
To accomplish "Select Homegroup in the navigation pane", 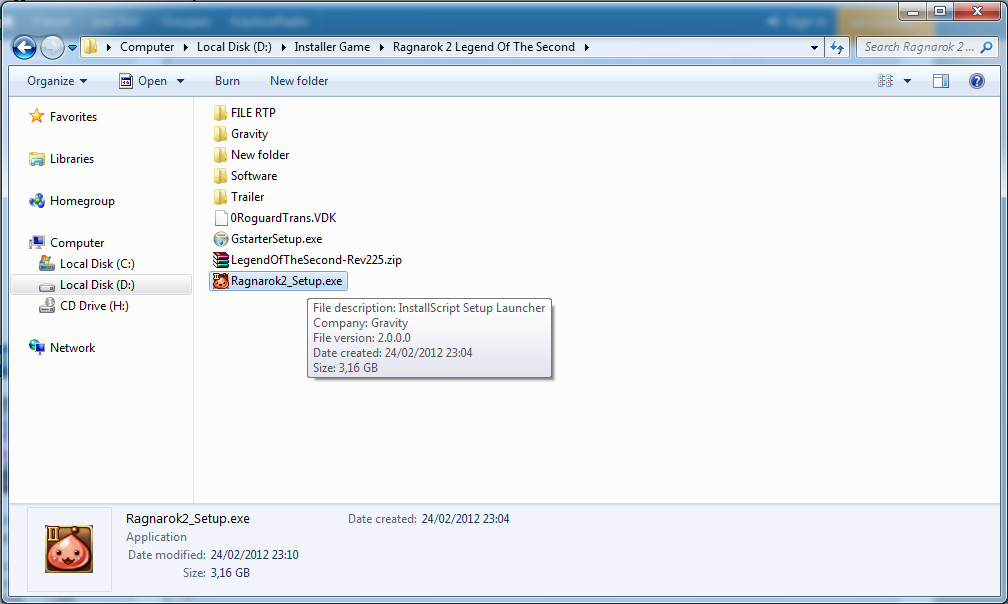I will click(82, 201).
